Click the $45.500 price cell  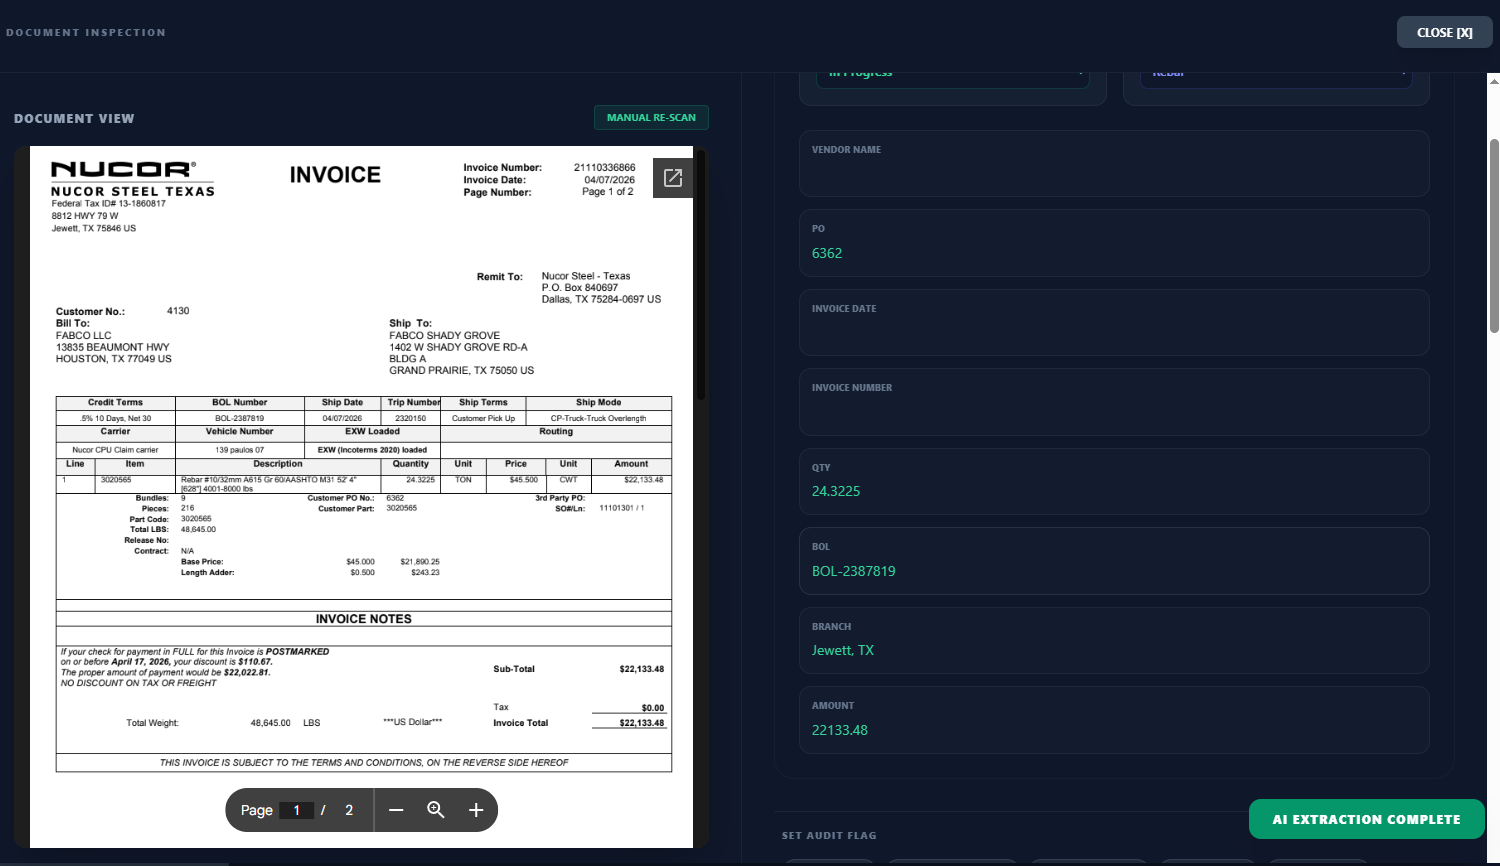click(524, 480)
